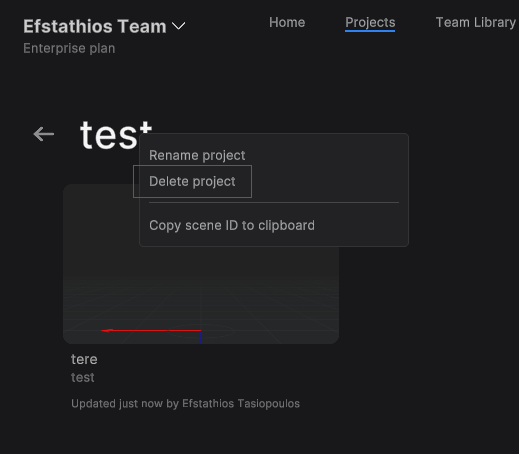The height and width of the screenshot is (454, 519).
Task: Click the blue axis line in scene preview
Action: click(201, 337)
